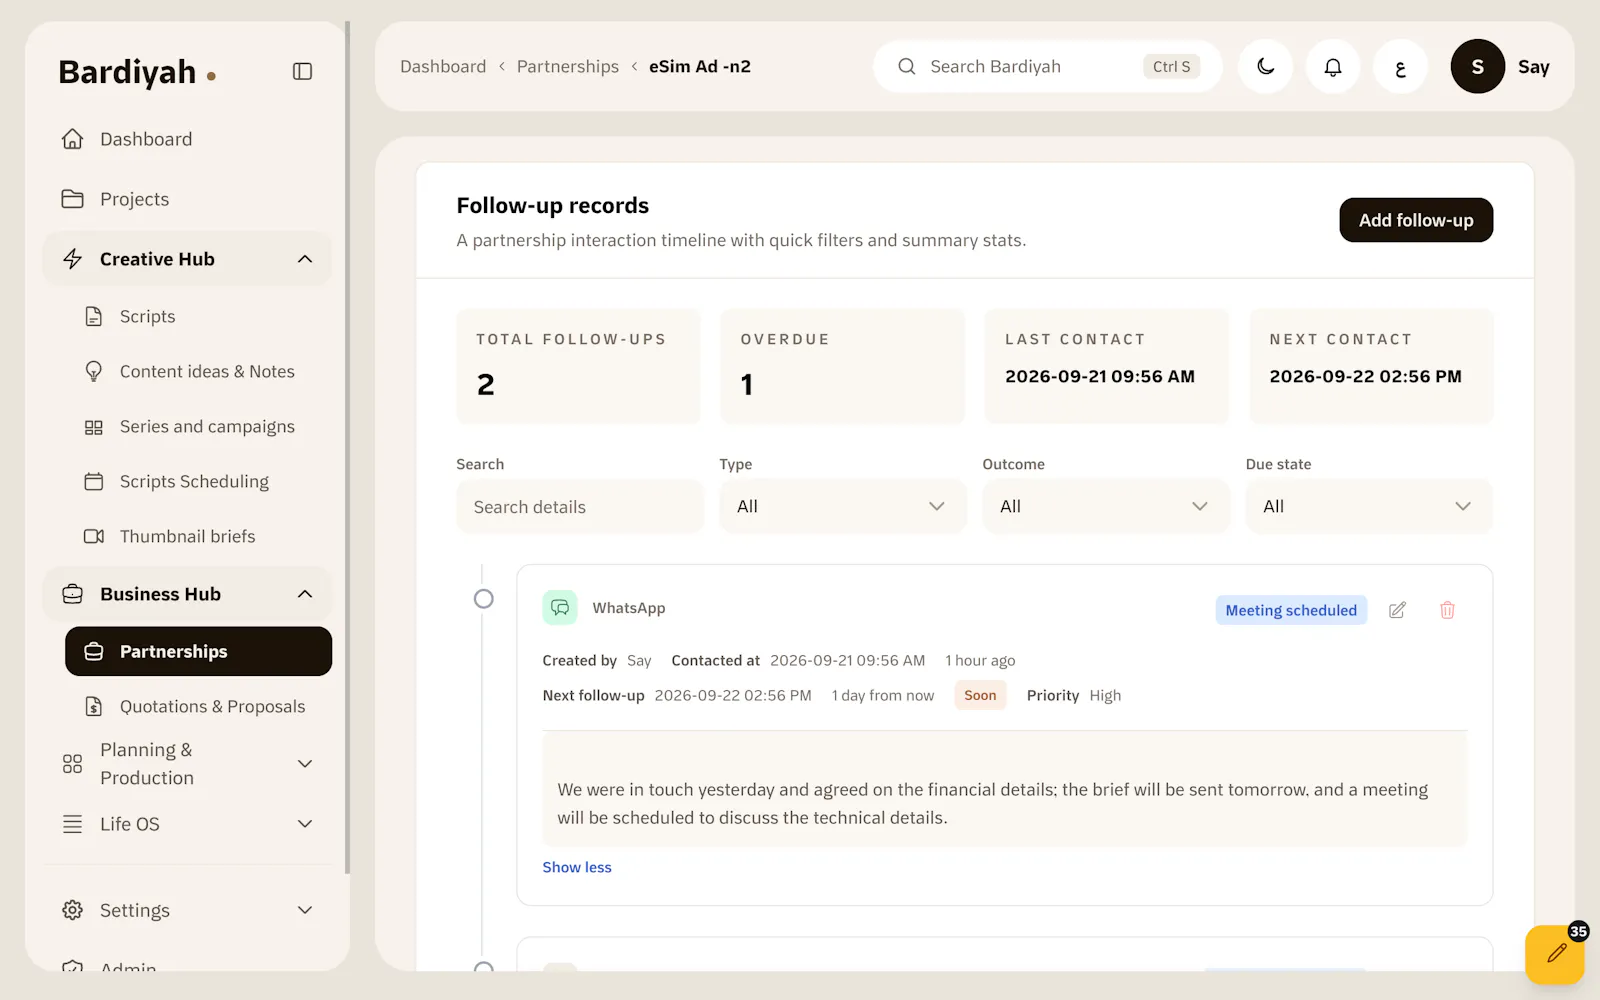Screen dimensions: 1600x1000
Task: Click the Add follow-up button
Action: [x=1416, y=220]
